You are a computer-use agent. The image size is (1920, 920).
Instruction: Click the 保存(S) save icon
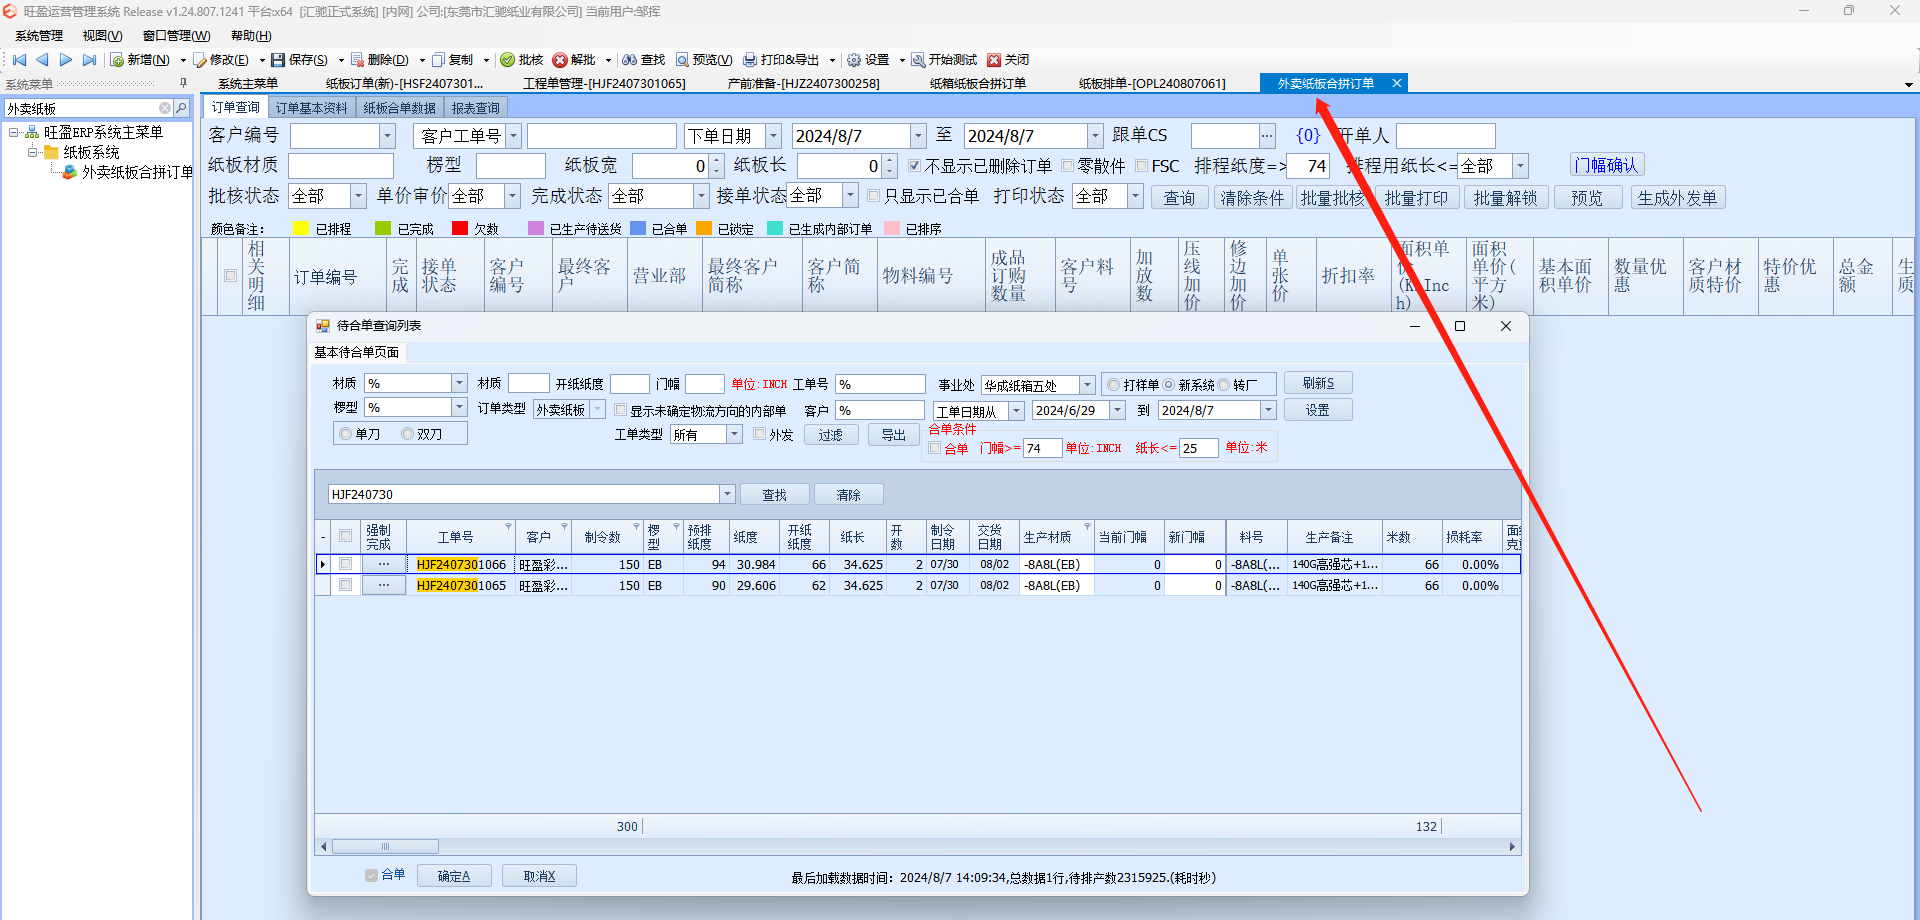coord(278,60)
